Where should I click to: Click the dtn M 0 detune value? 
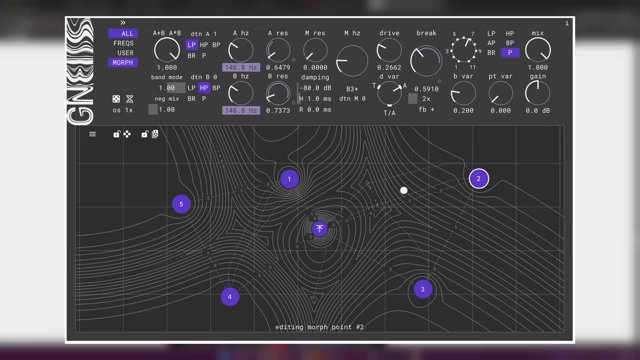point(352,99)
